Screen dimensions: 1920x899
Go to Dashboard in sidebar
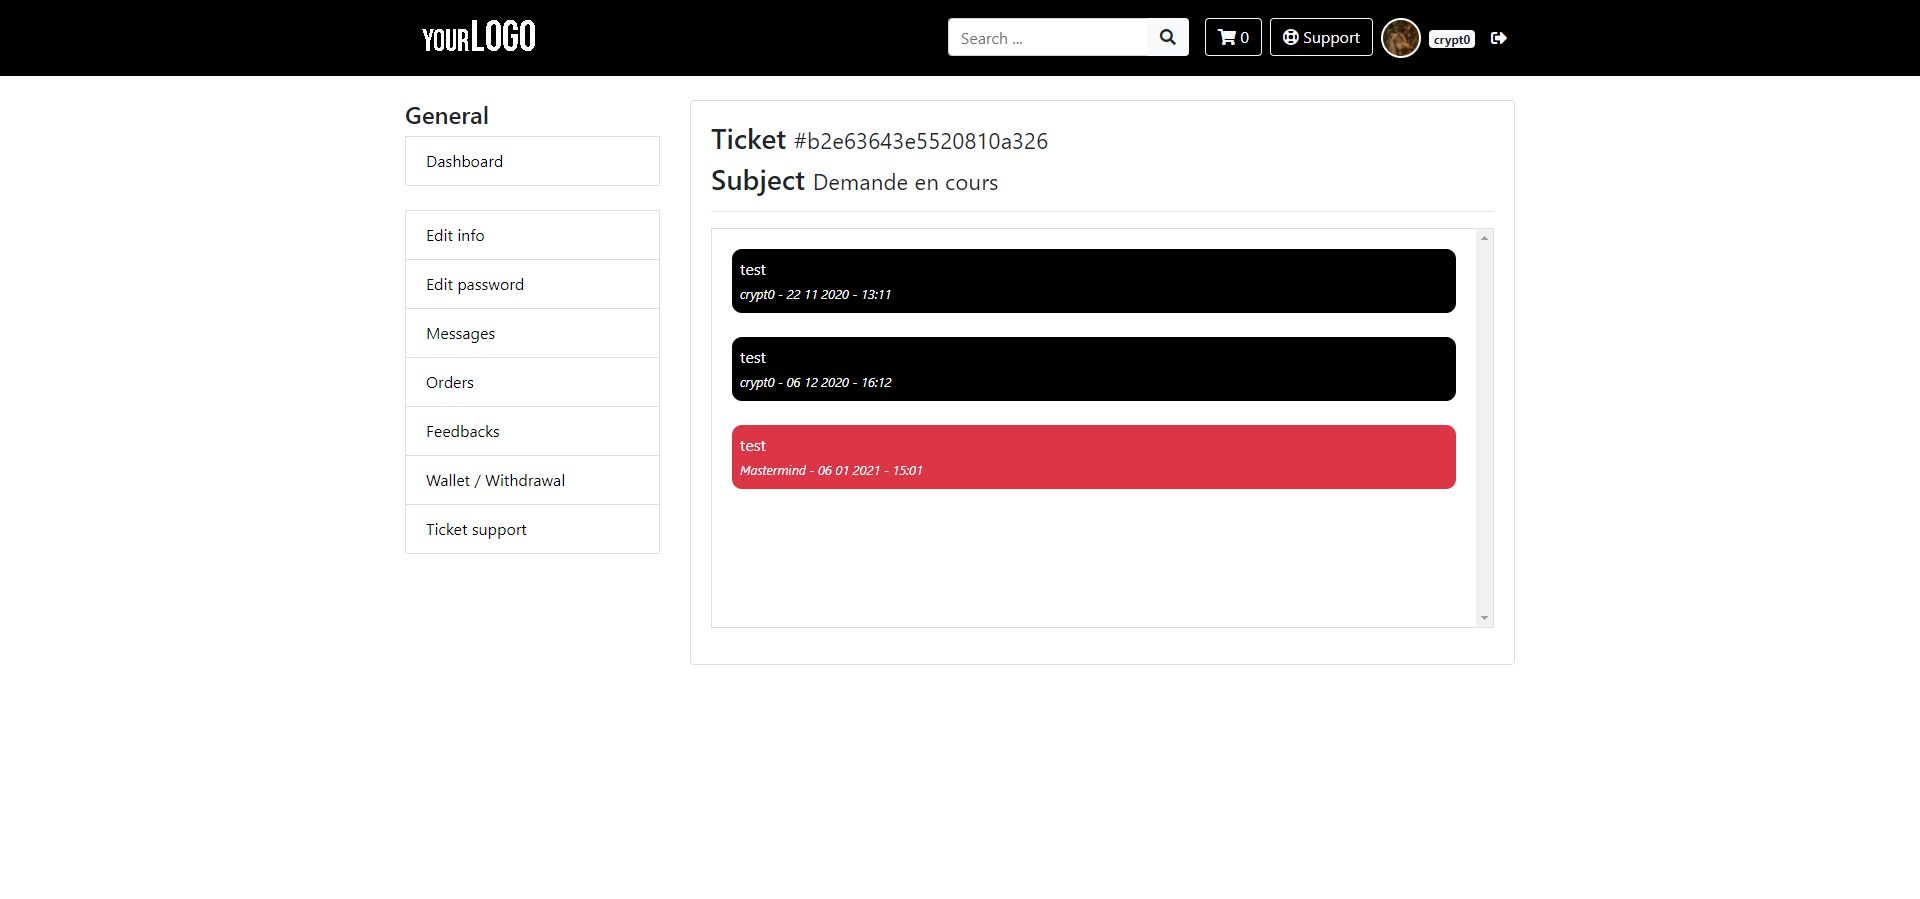pos(532,161)
